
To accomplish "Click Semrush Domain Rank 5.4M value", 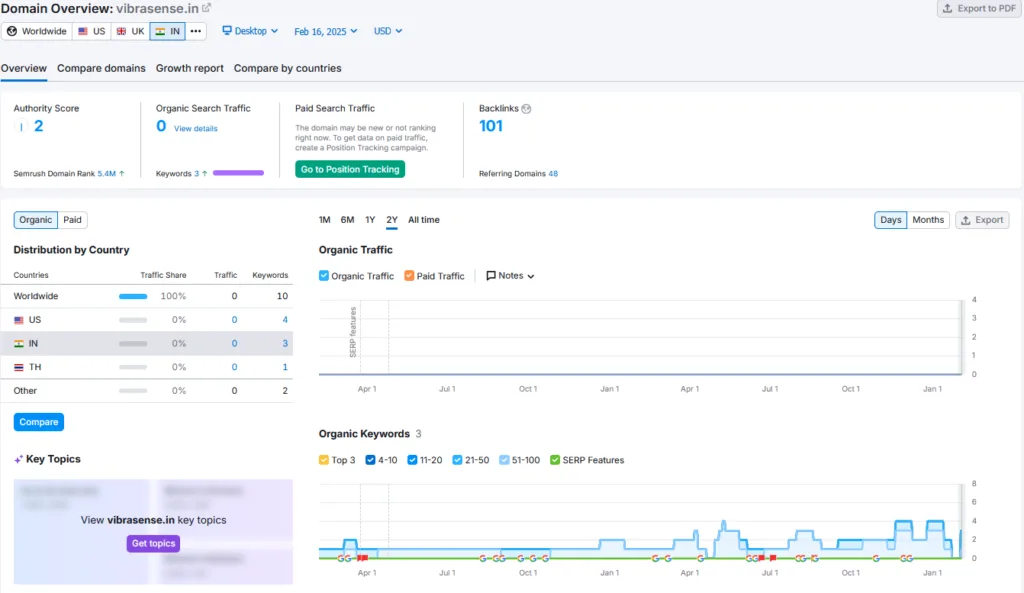I will pos(106,174).
